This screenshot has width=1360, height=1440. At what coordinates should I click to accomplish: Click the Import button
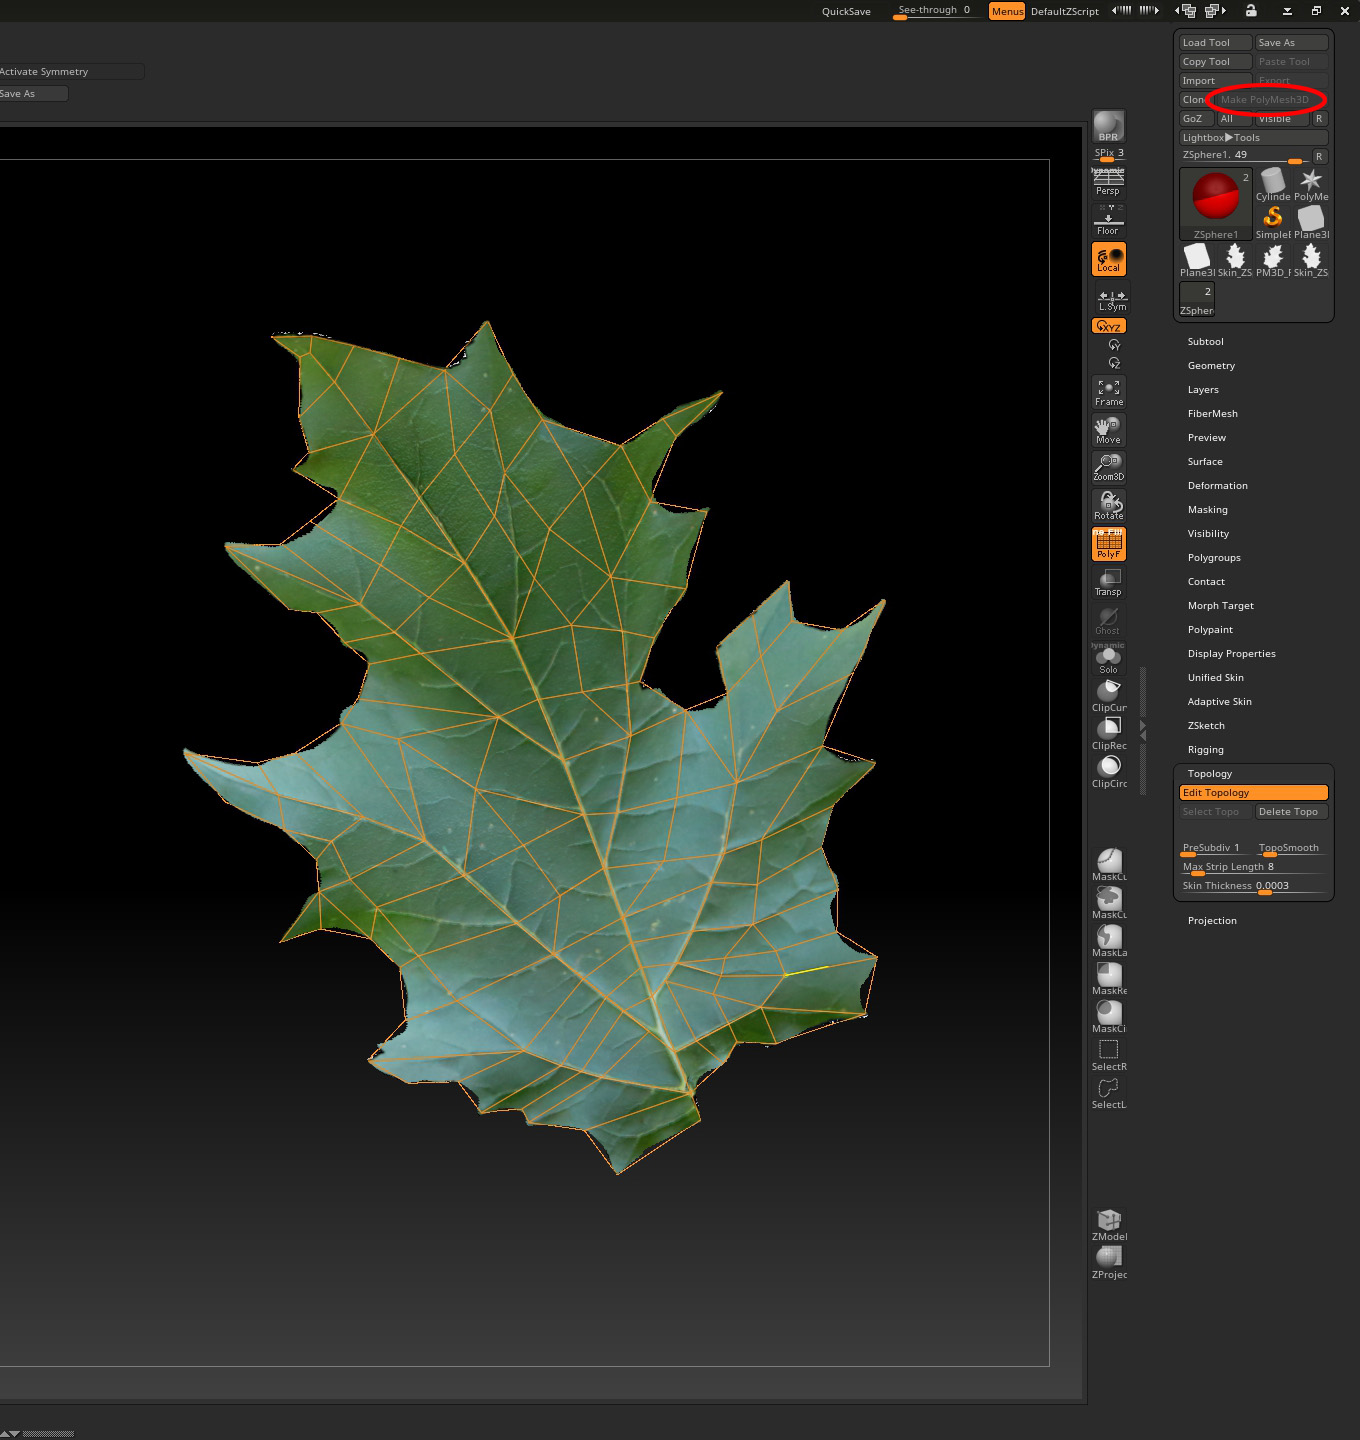(1216, 80)
